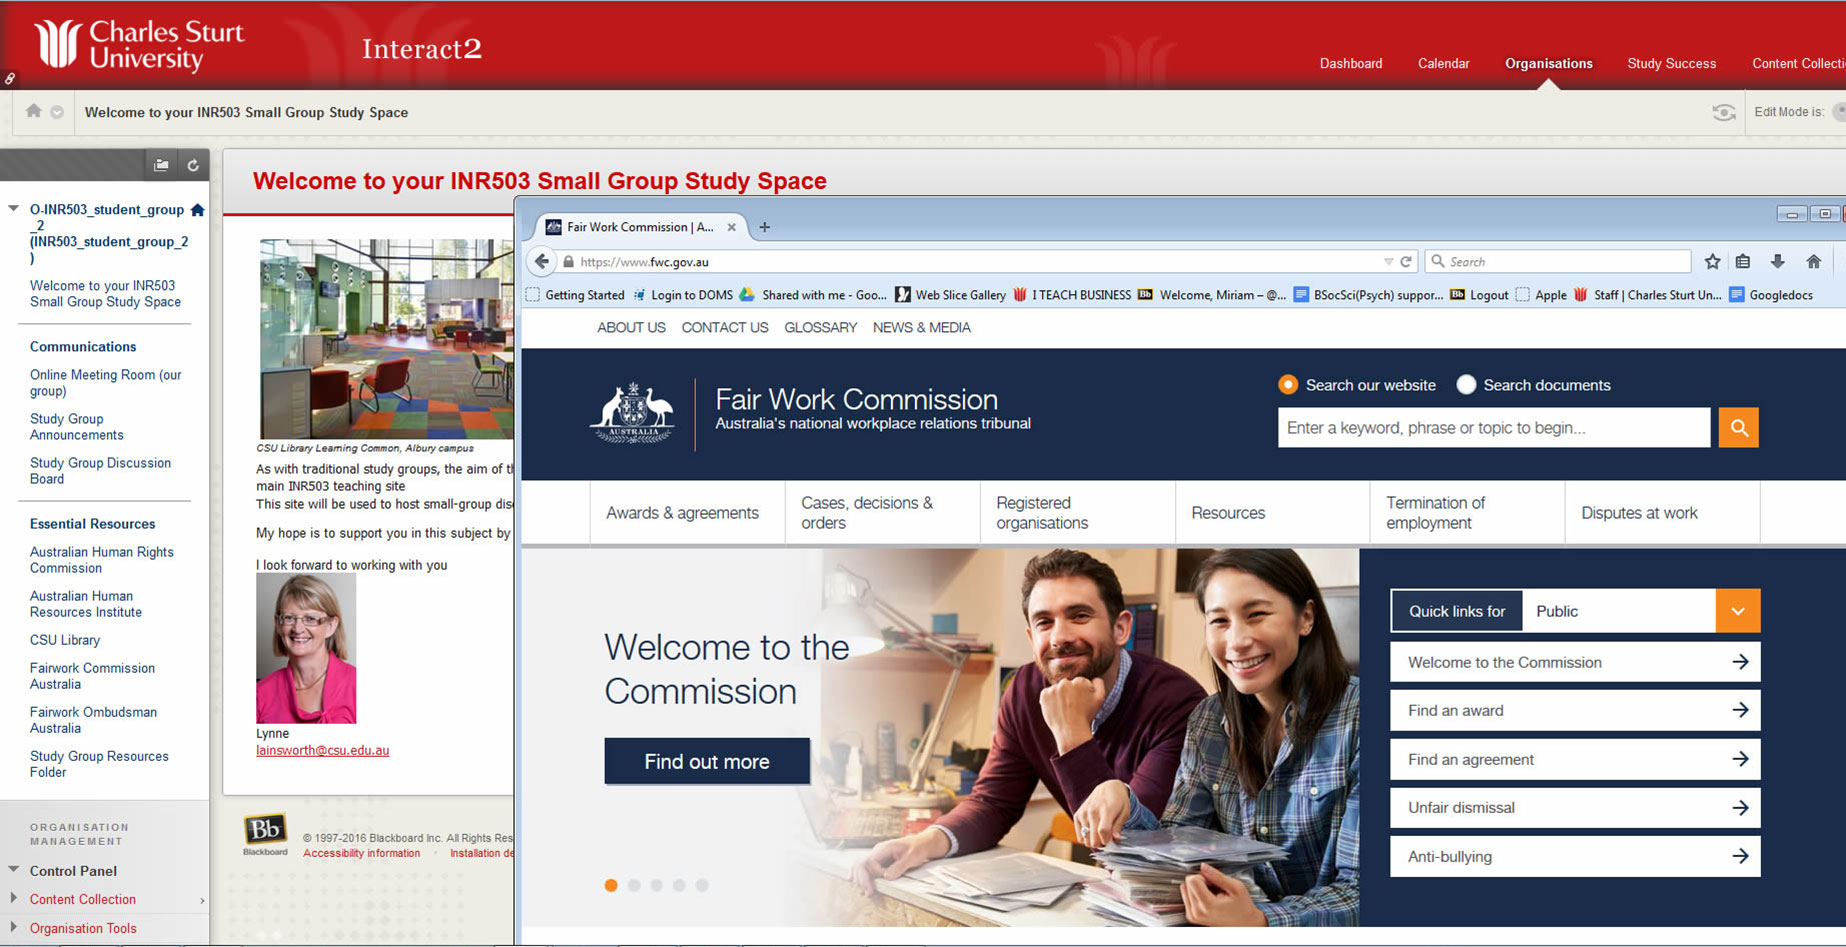Open the downloads arrow icon in Firefox
1846x947 pixels.
[x=1777, y=261]
